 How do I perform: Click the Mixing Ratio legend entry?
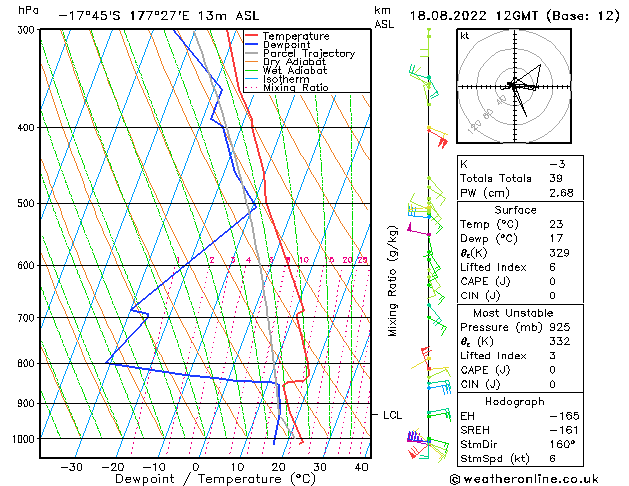click(296, 87)
